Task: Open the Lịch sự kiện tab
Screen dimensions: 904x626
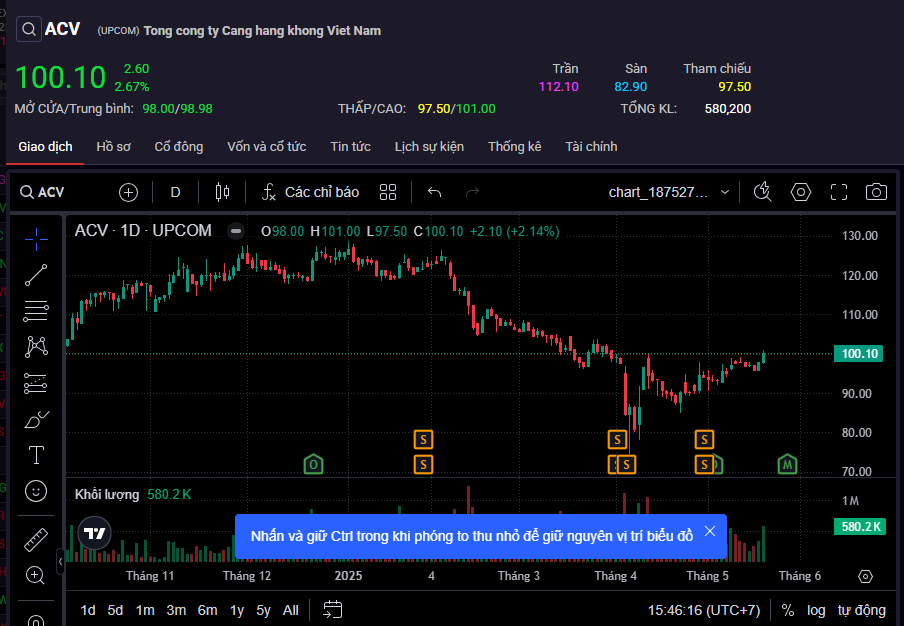Action: 429,146
